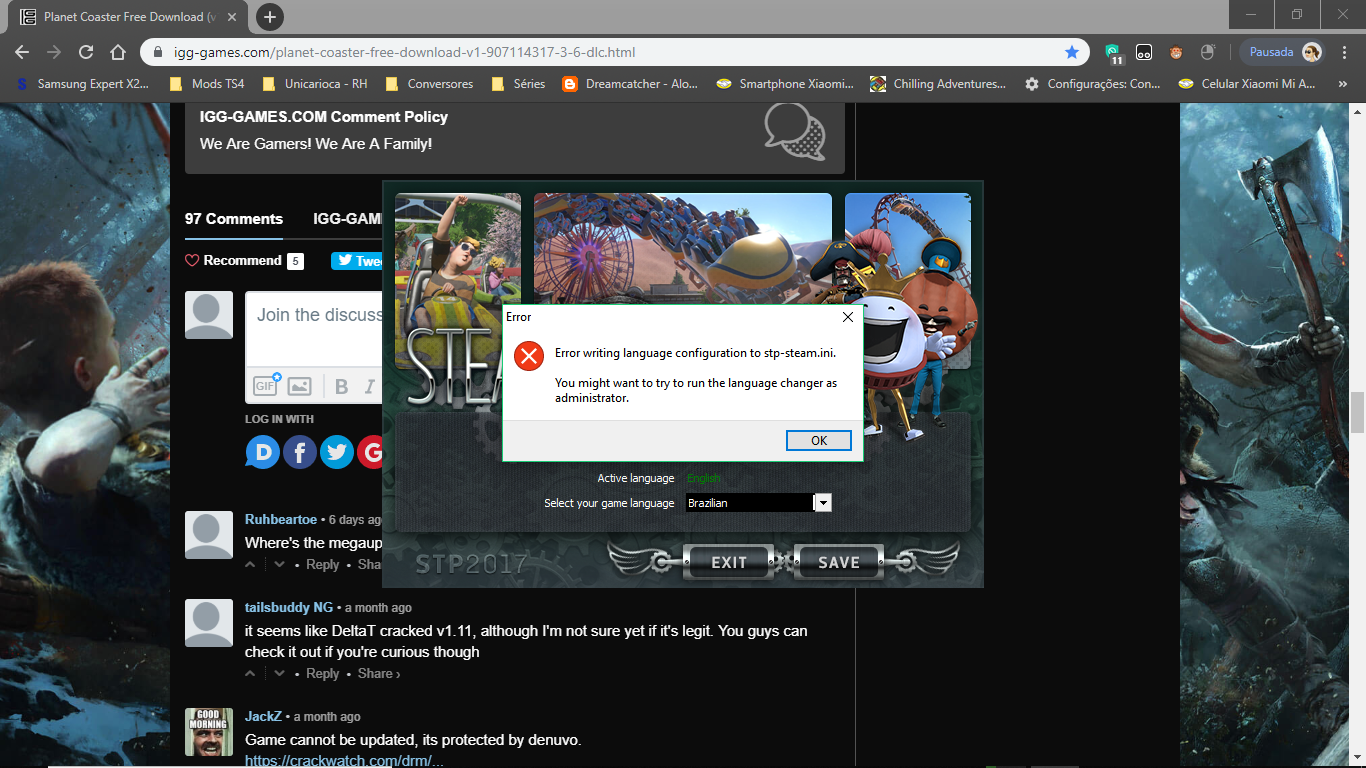Click the Tweet share button
Image resolution: width=1366 pixels, height=768 pixels.
coord(357,260)
